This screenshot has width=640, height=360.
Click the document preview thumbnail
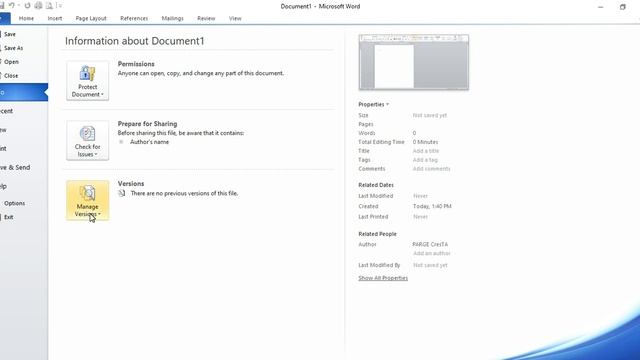point(413,62)
